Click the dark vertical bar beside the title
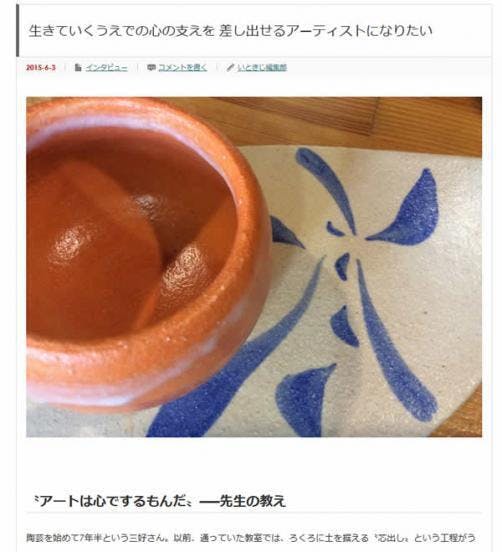Screen dimensions: 502x552 18,31
